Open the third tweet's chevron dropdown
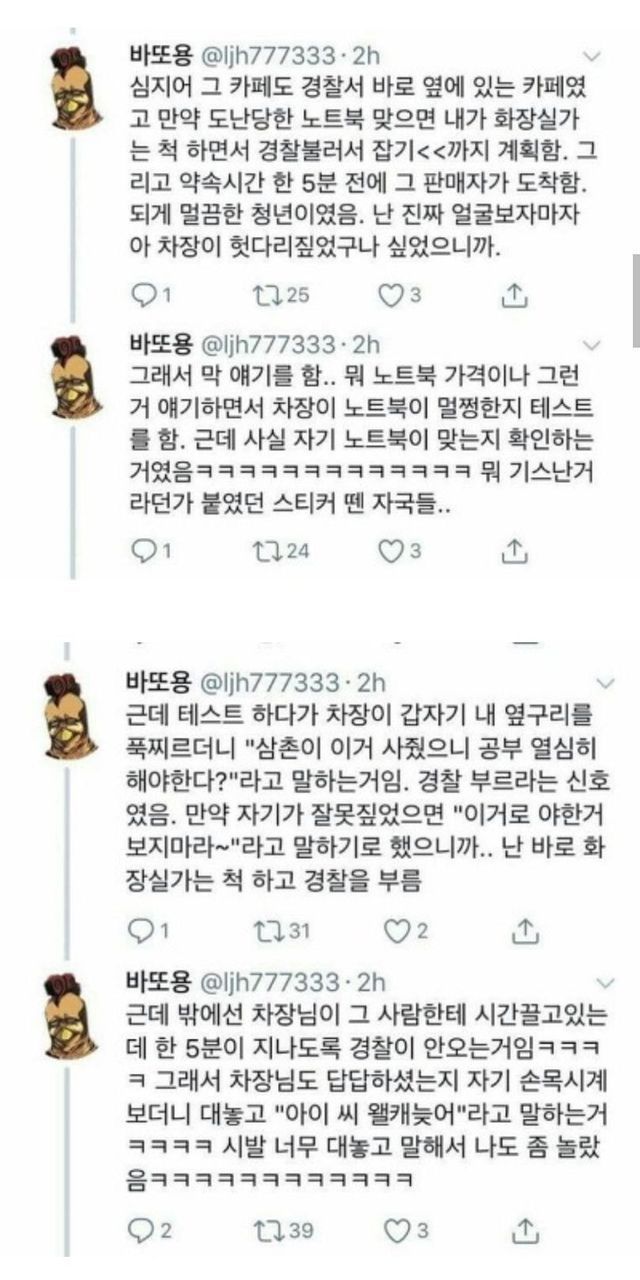The image size is (640, 1280). pyautogui.click(x=605, y=683)
